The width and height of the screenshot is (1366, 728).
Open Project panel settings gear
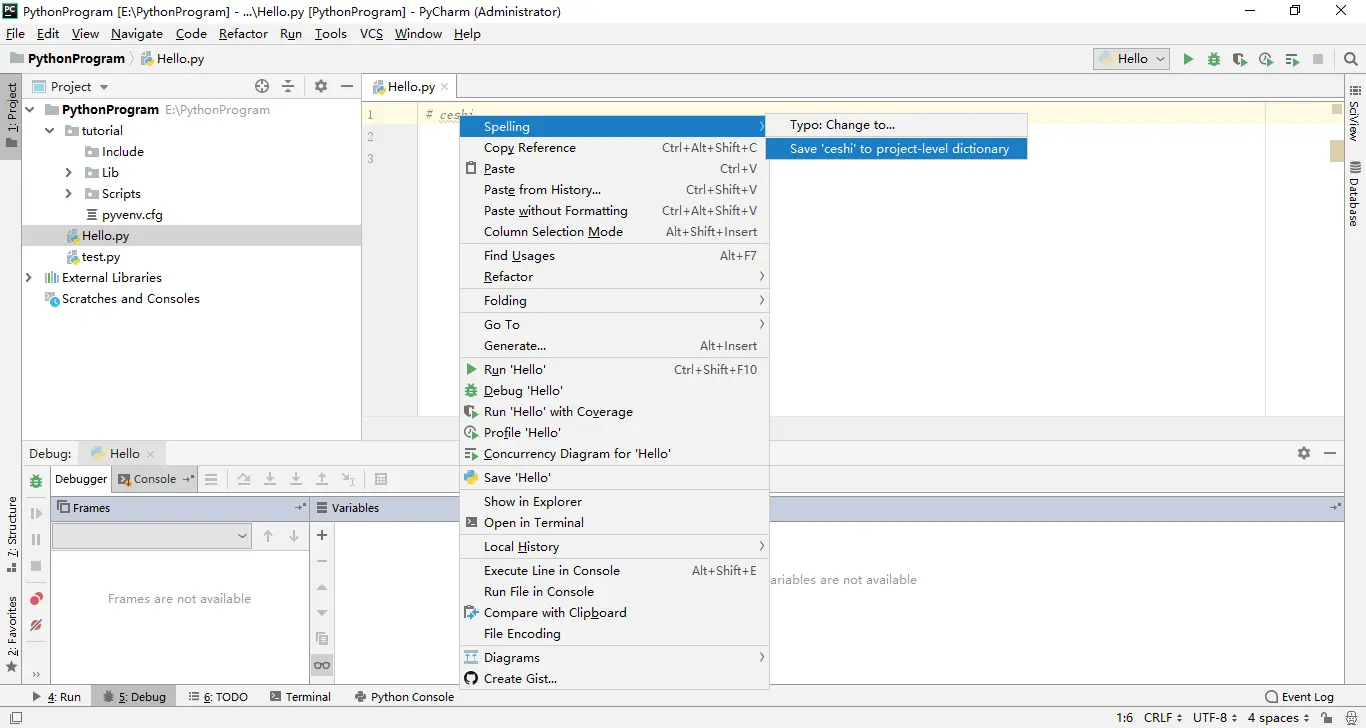[x=321, y=86]
